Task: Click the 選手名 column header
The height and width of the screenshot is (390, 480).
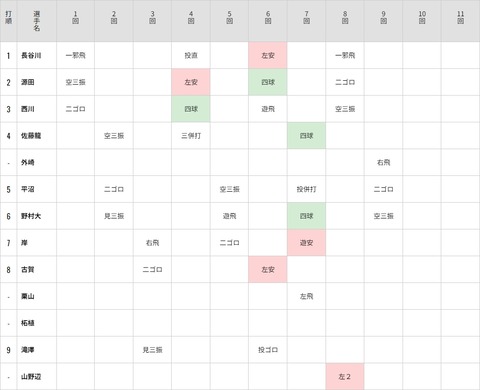Action: 37,21
